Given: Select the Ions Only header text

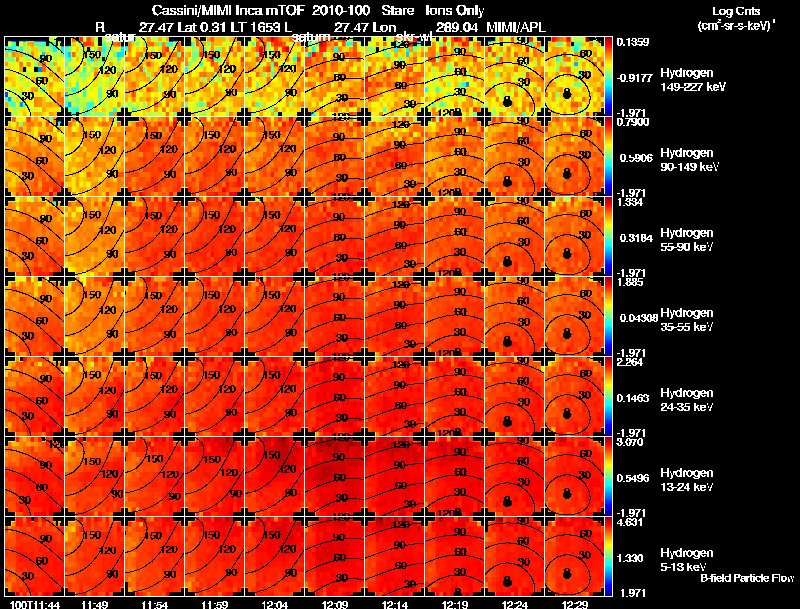Looking at the screenshot, I should coord(455,10).
